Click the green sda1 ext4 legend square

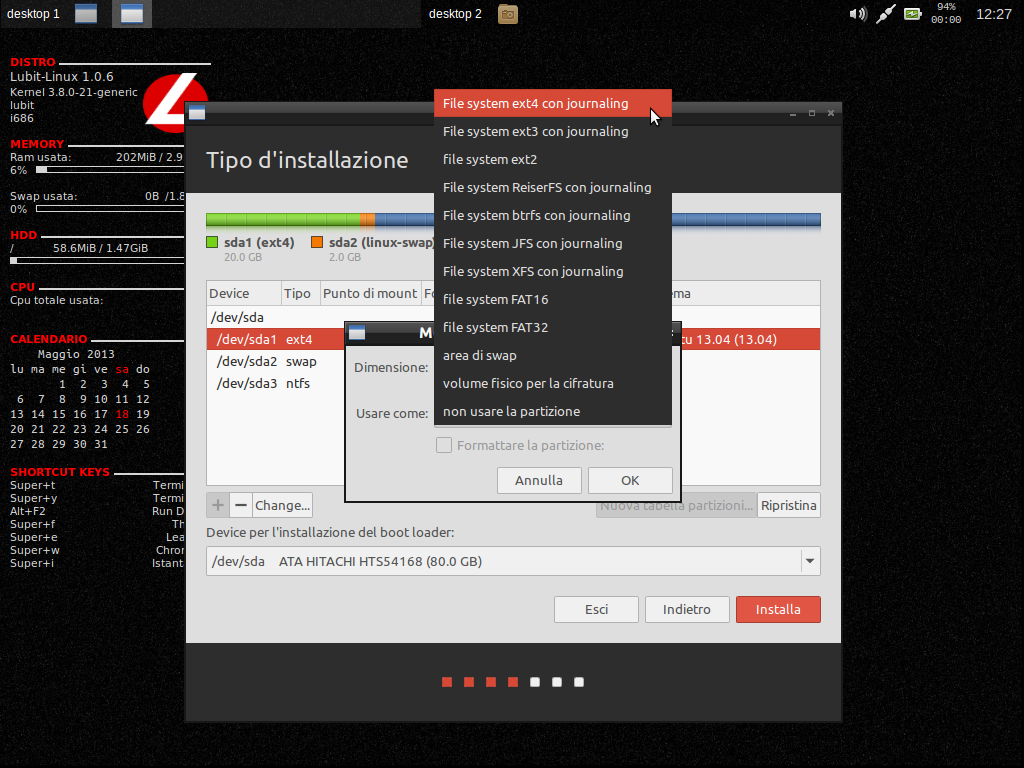pyautogui.click(x=212, y=241)
